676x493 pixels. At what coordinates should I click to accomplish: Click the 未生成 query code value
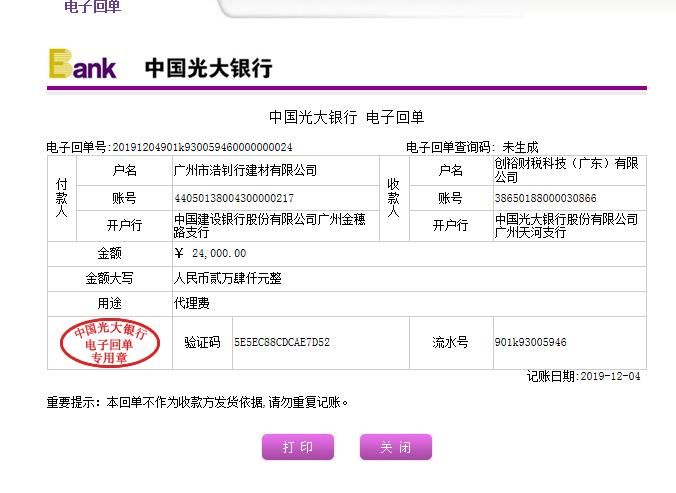(520, 147)
